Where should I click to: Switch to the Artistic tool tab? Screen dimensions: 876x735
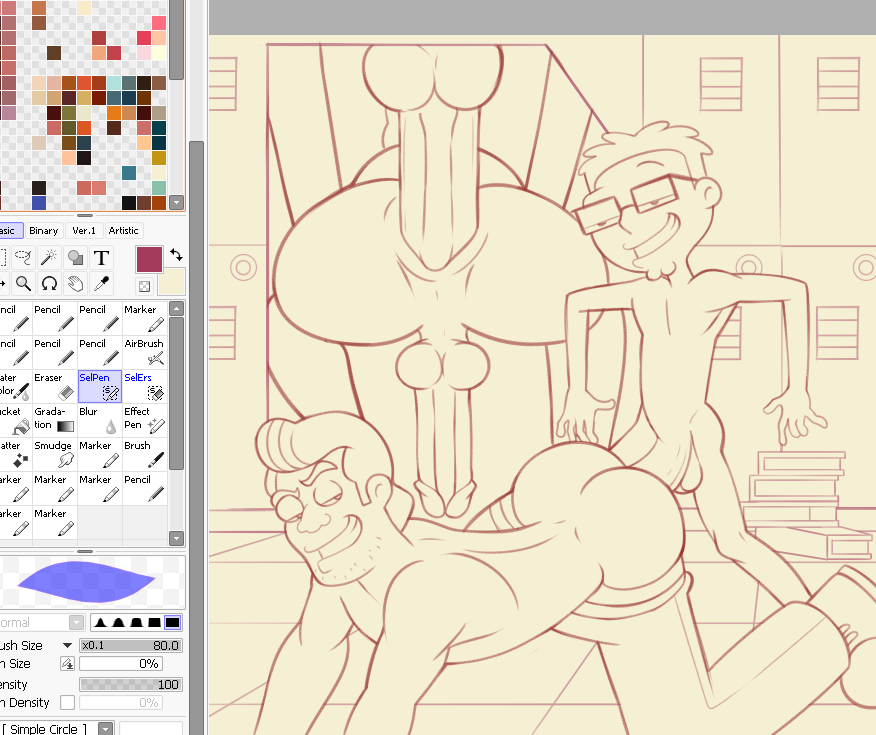click(x=123, y=230)
